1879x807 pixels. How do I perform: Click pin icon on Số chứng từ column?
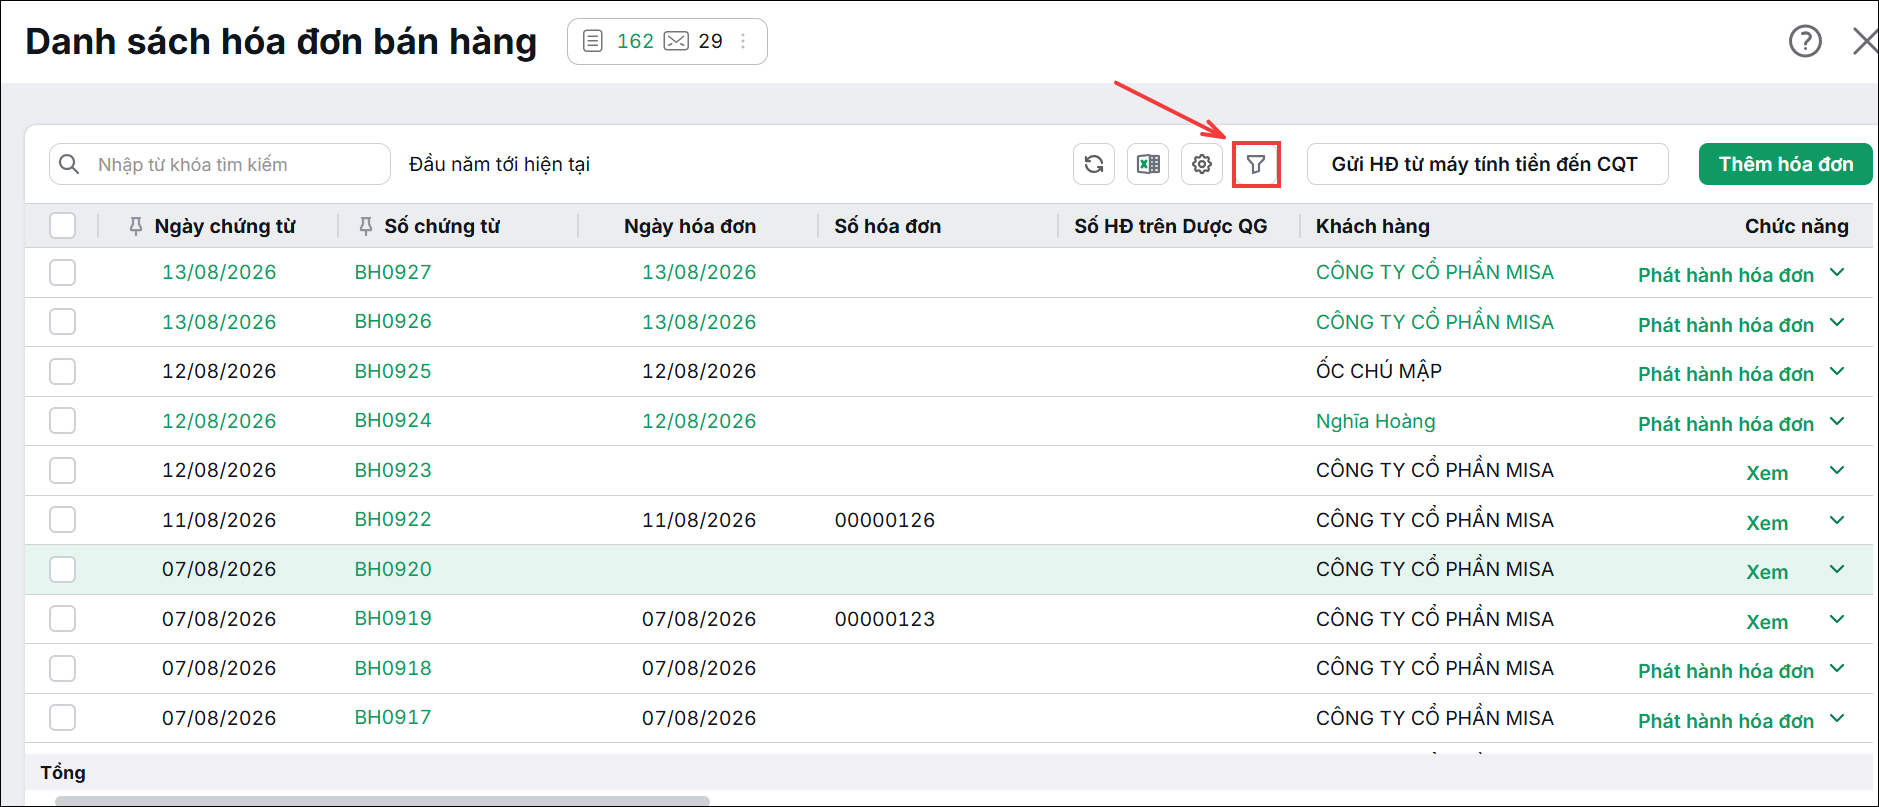tap(366, 226)
